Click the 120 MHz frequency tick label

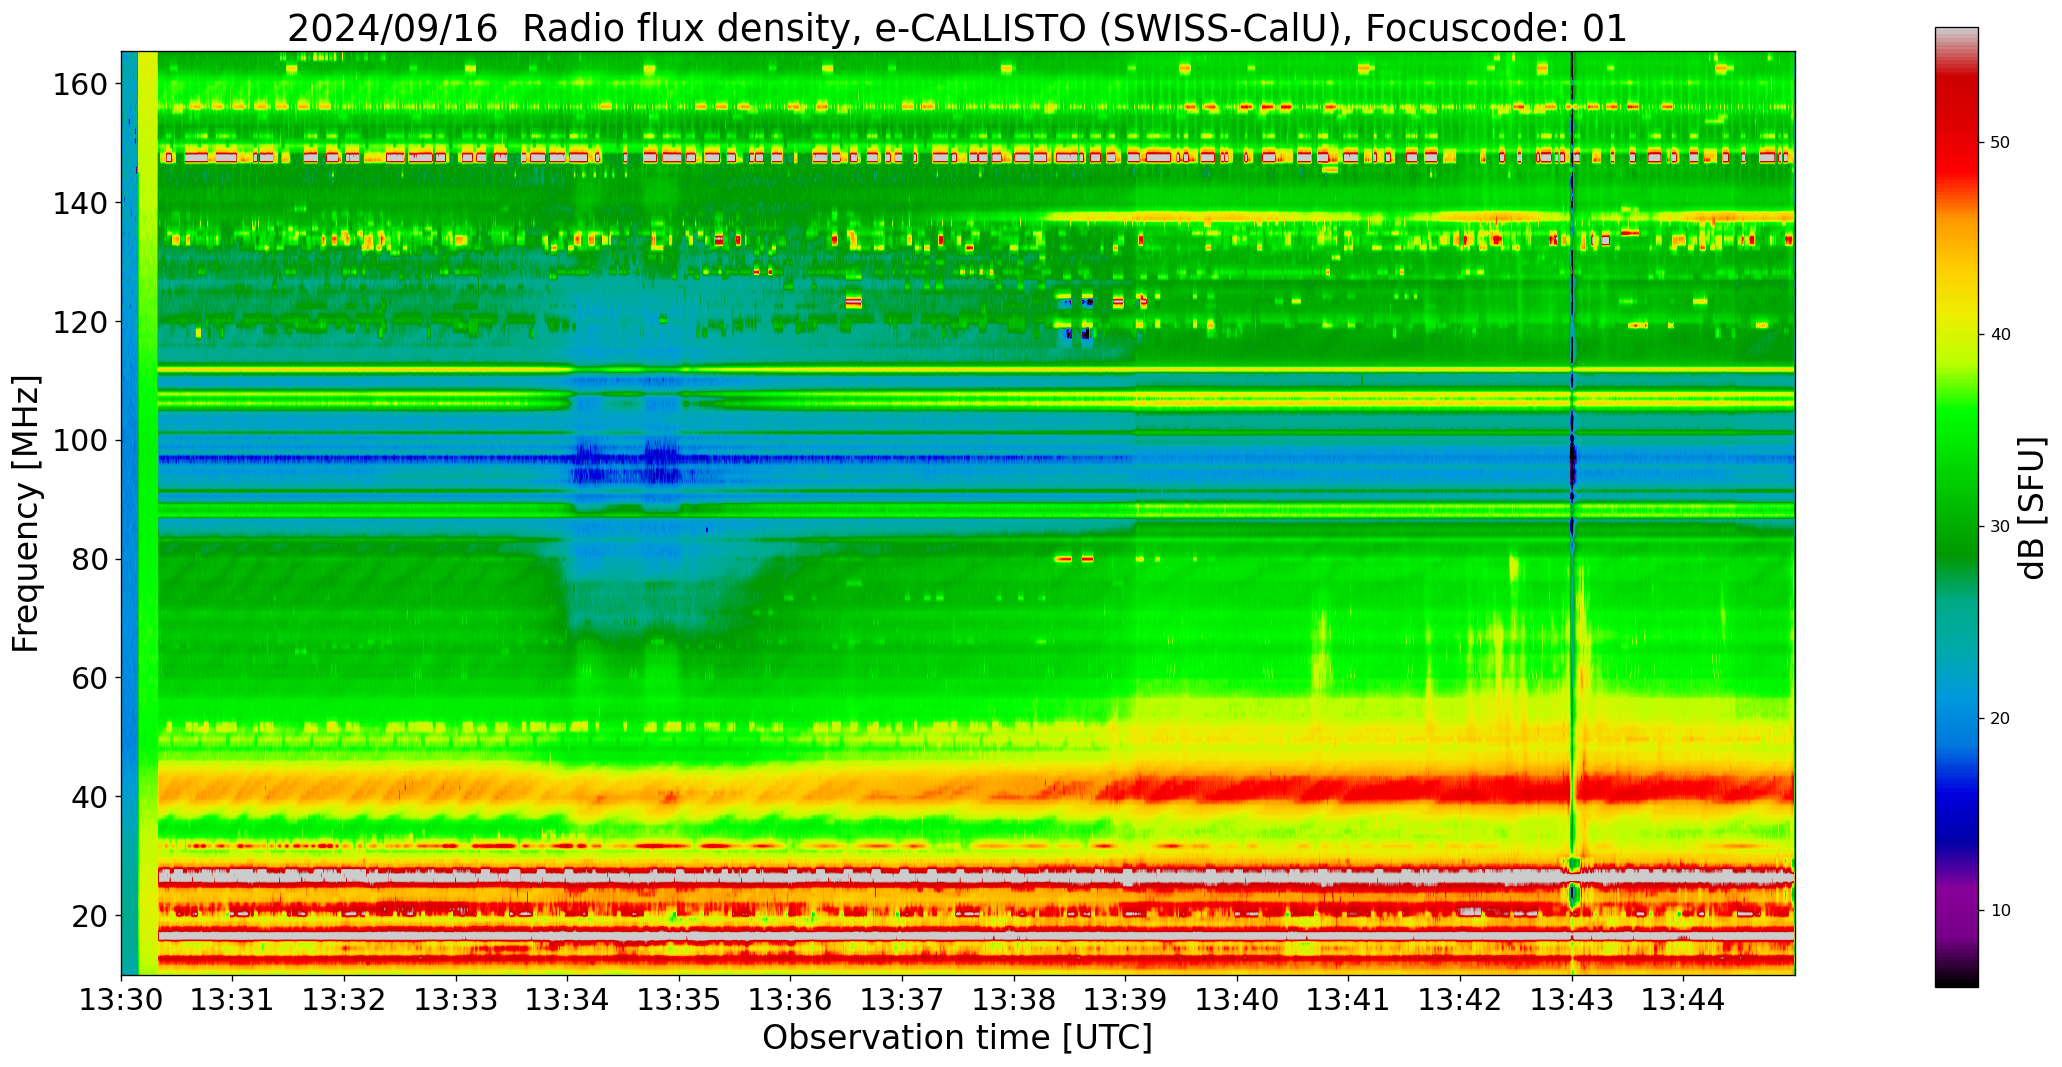[79, 321]
